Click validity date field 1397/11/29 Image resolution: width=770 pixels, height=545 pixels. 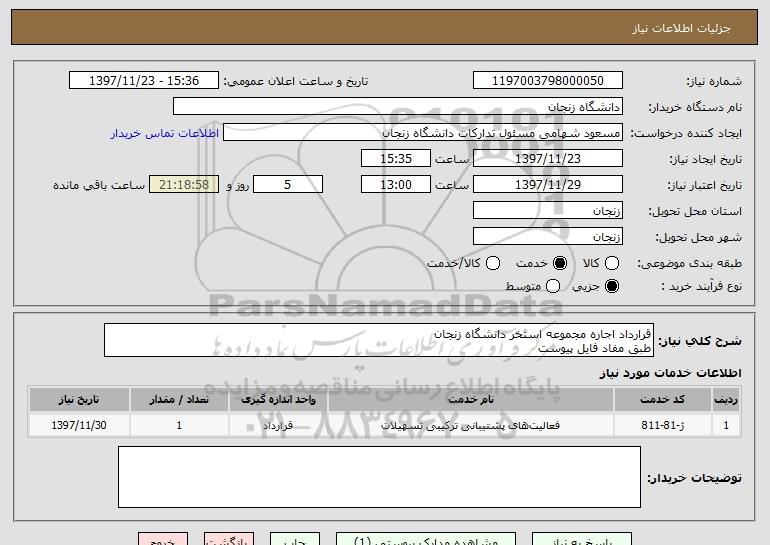[x=548, y=185]
